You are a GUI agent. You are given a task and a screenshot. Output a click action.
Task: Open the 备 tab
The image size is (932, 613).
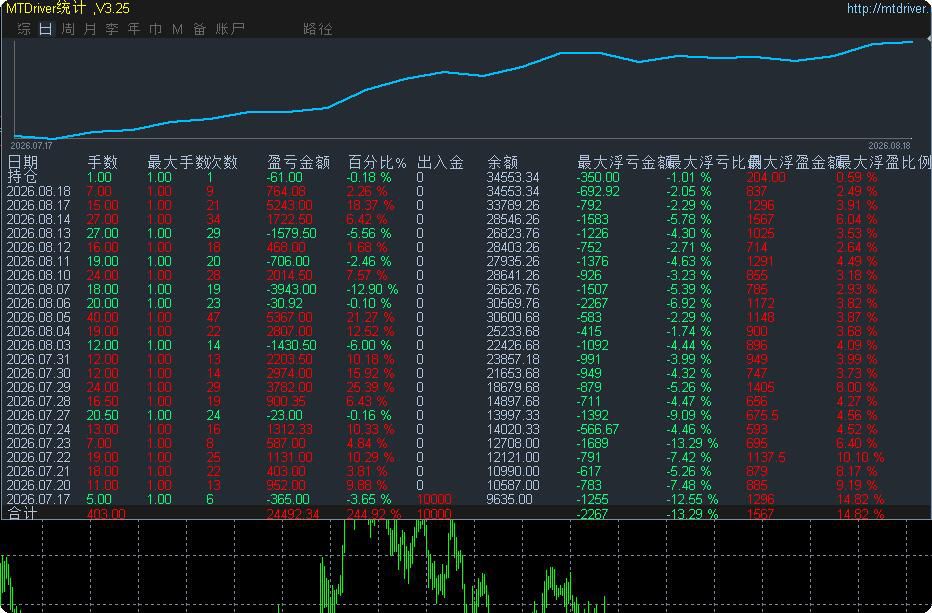(x=200, y=29)
